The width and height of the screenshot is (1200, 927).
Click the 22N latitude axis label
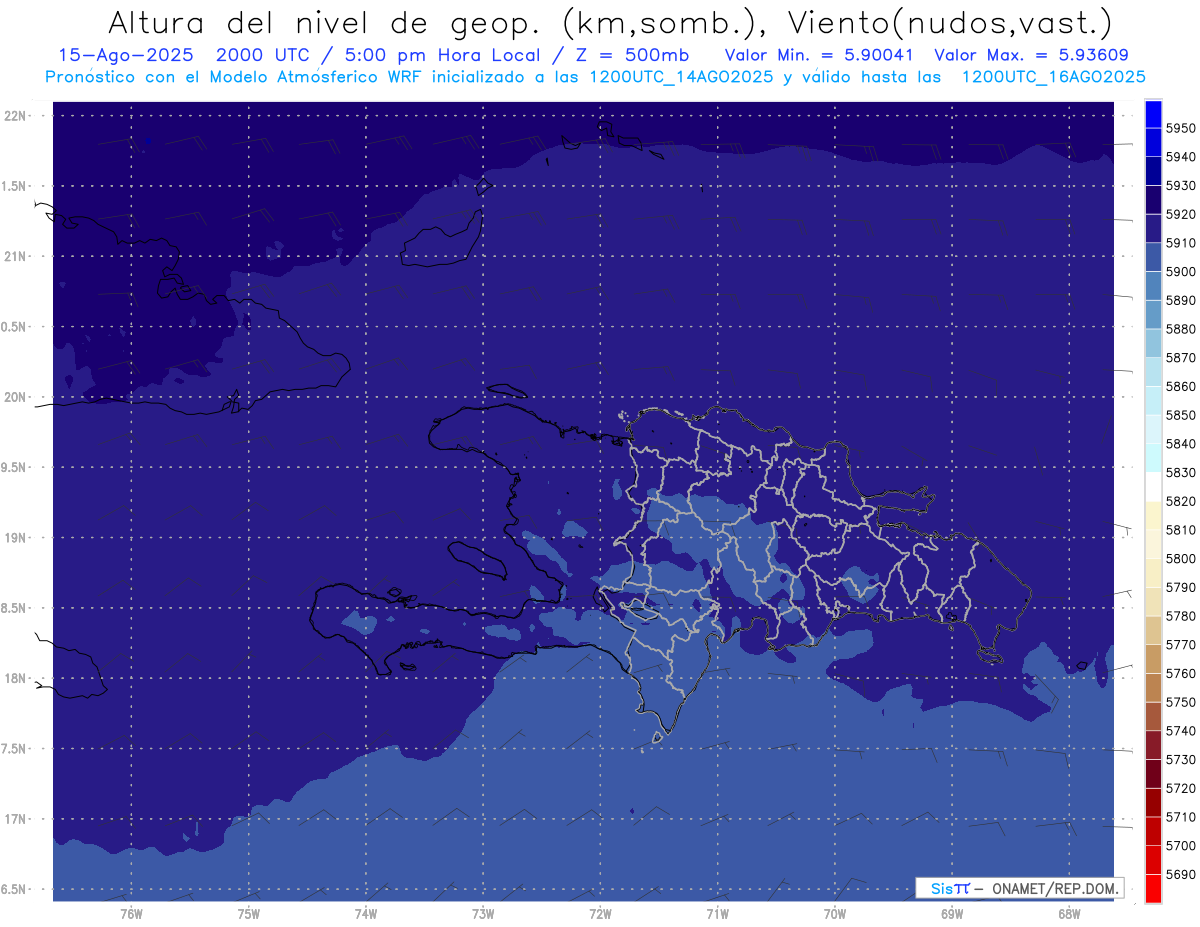tap(17, 115)
